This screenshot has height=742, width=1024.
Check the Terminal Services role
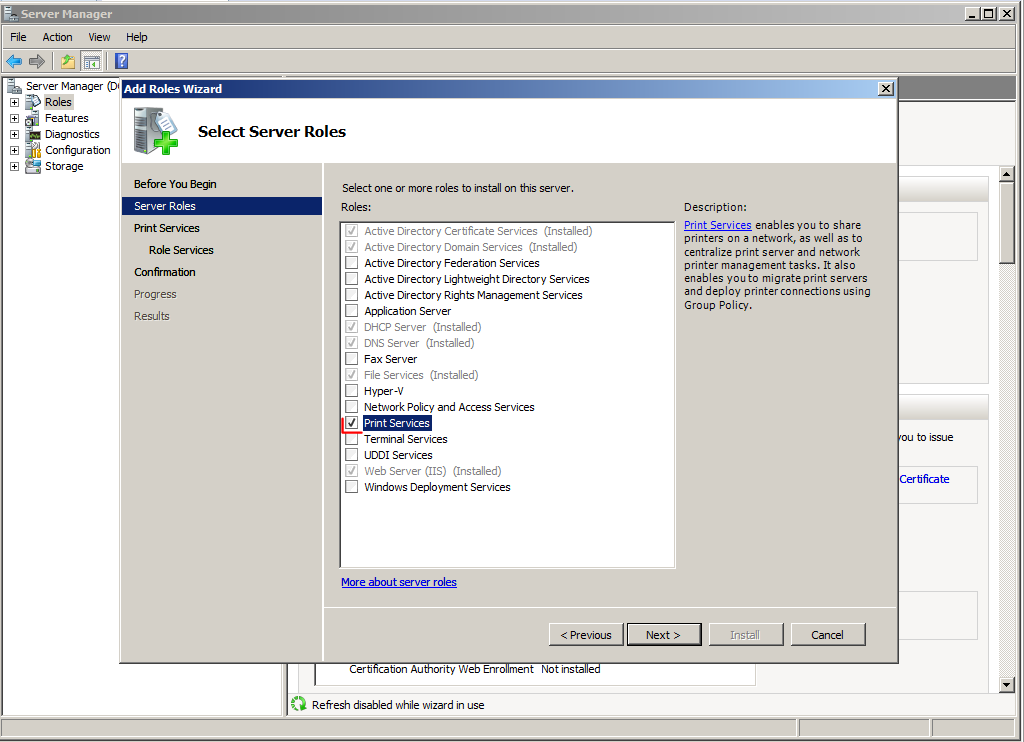tap(351, 439)
